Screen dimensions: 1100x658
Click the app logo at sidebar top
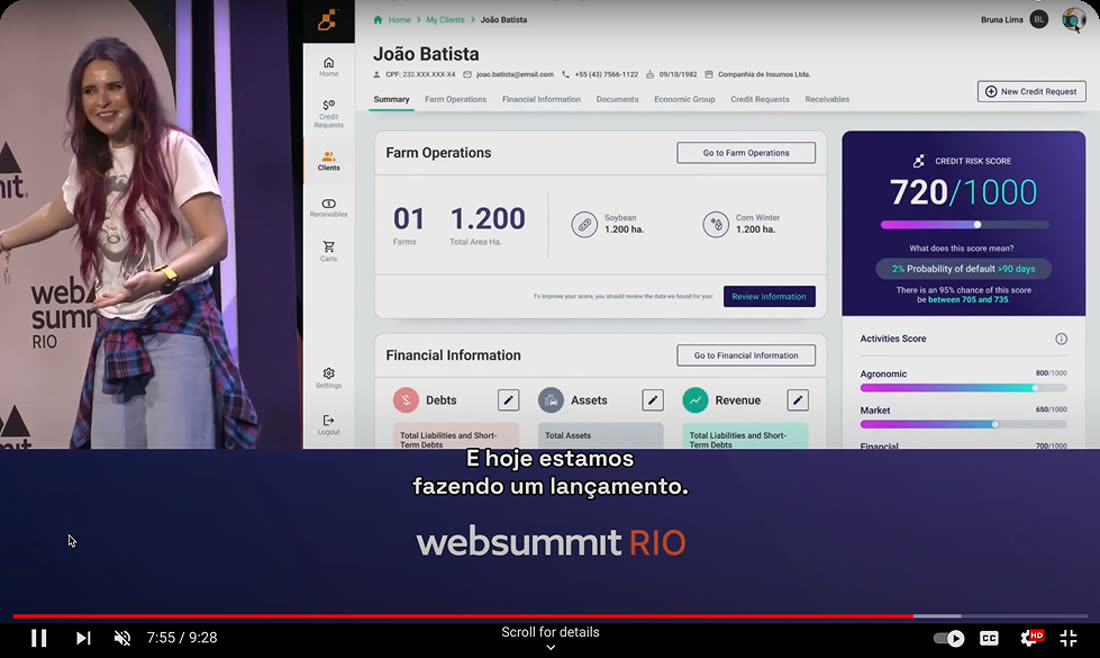pos(328,20)
